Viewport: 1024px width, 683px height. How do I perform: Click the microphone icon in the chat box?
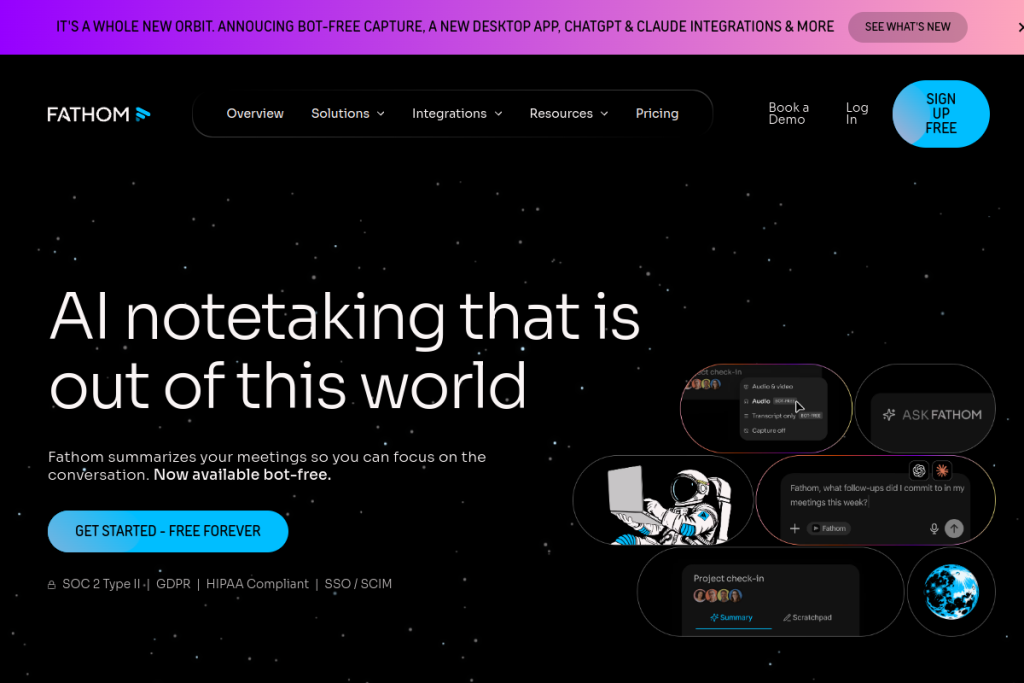[x=934, y=528]
